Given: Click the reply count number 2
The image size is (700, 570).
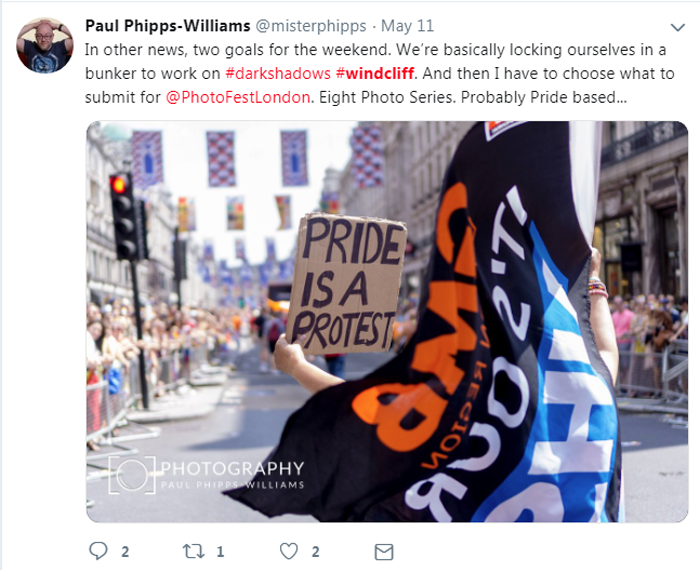Looking at the screenshot, I should [x=125, y=552].
